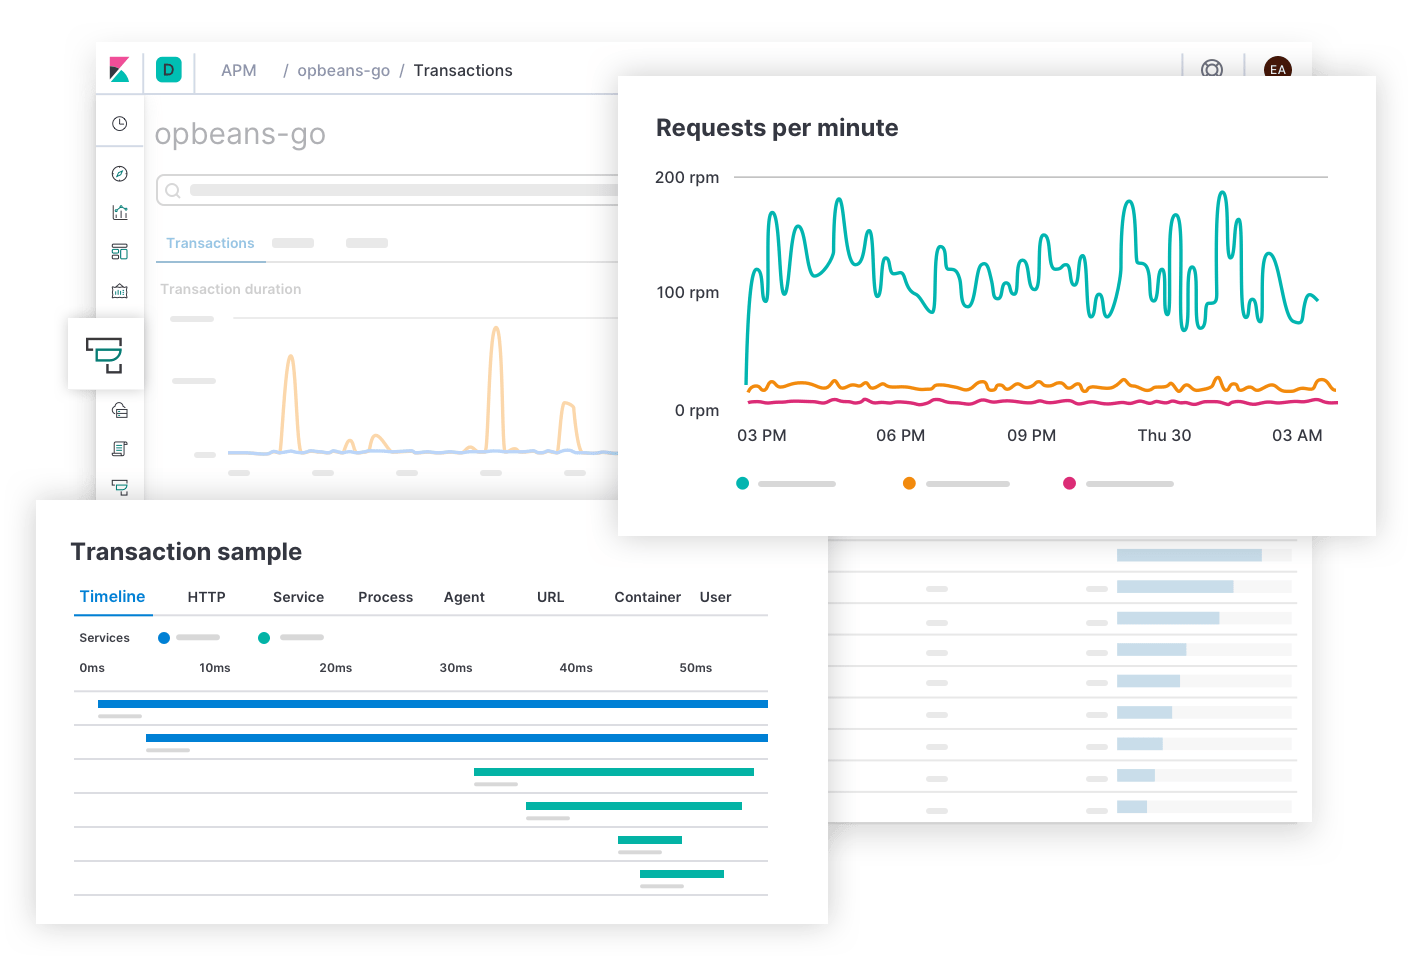
Task: Open Recently viewed via the clock icon
Action: click(120, 122)
